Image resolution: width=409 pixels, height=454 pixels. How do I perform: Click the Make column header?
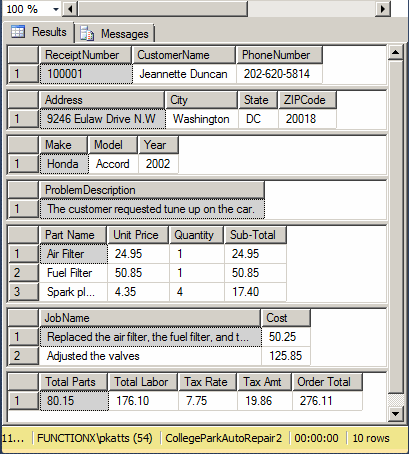63,145
